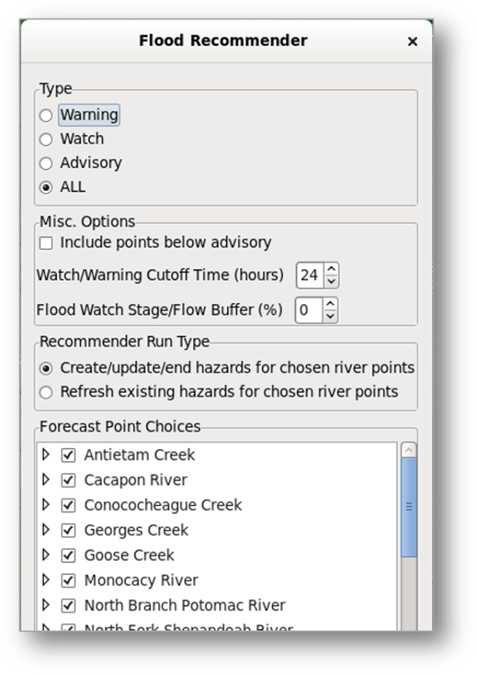
Task: Select the Warning type radio button
Action: point(46,115)
